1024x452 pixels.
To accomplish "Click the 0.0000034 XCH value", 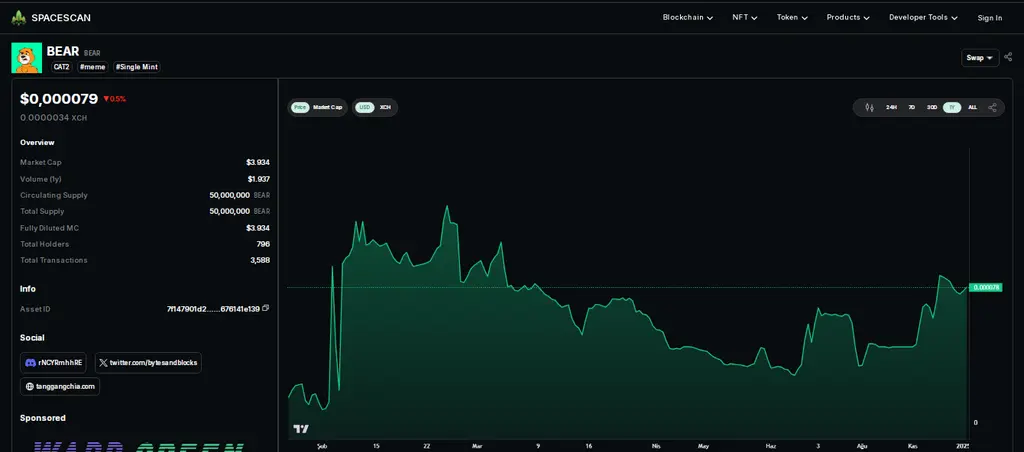I will click(x=54, y=118).
